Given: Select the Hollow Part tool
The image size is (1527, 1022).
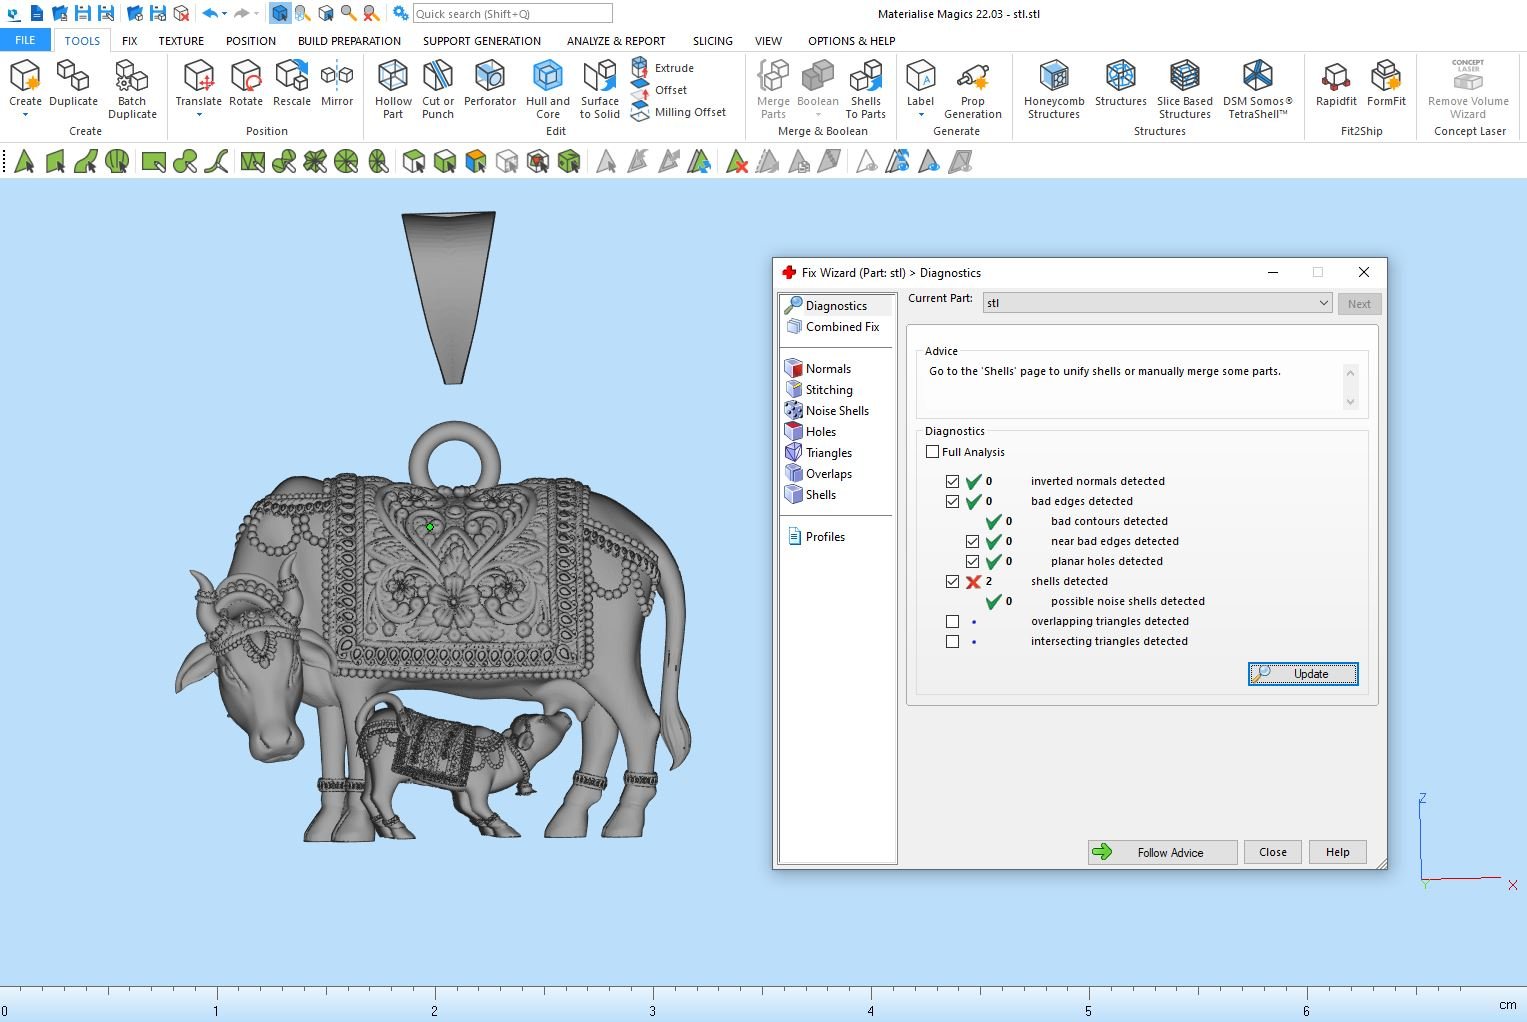Looking at the screenshot, I should click(393, 88).
